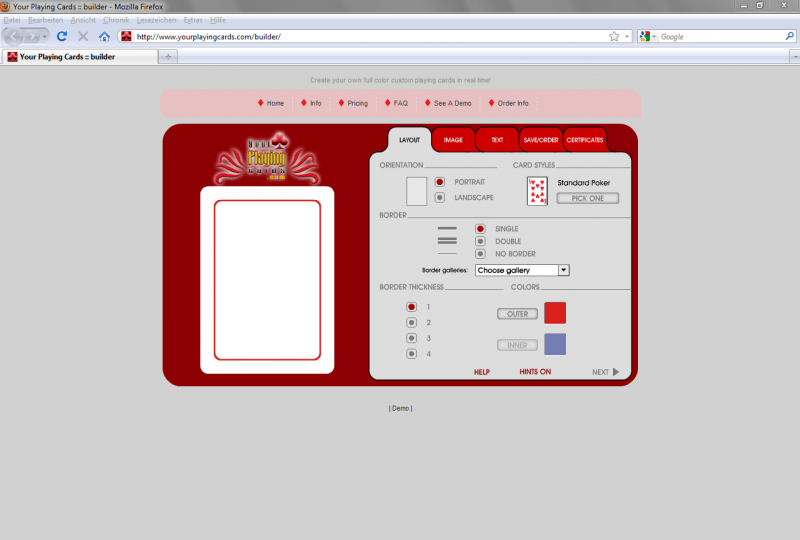Open the Bearbeiten menu
The image size is (800, 540).
point(45,20)
